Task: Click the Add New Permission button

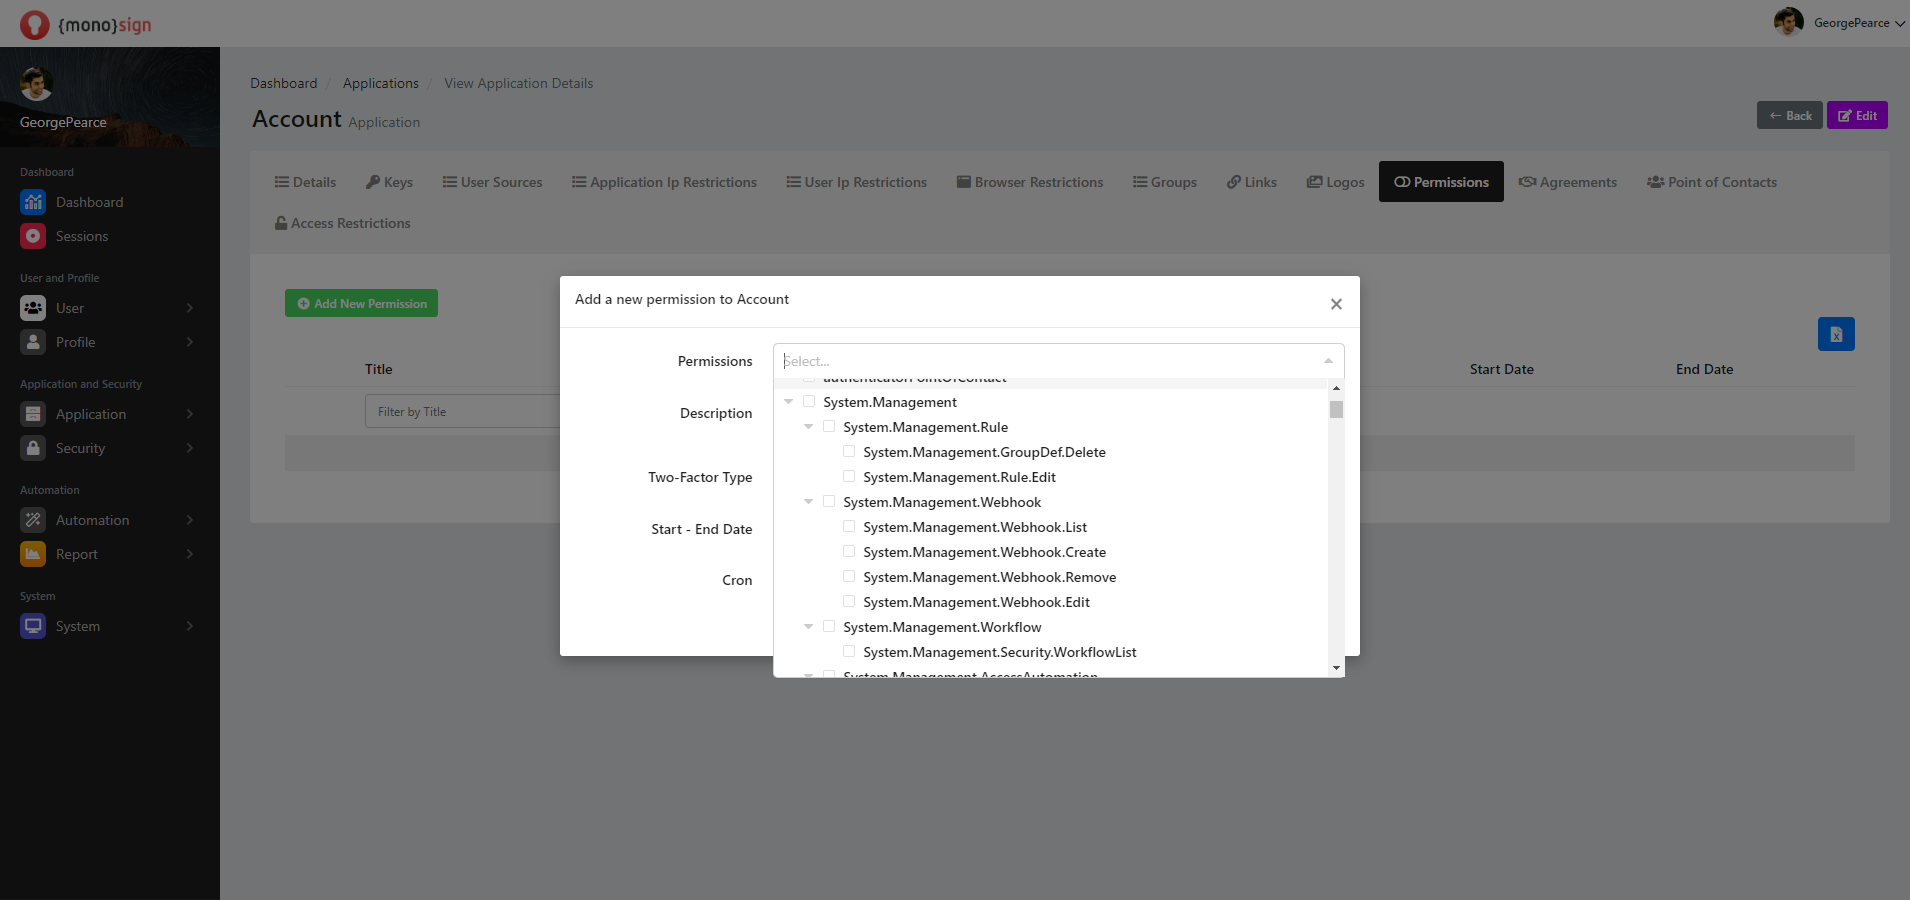Action: tap(361, 303)
